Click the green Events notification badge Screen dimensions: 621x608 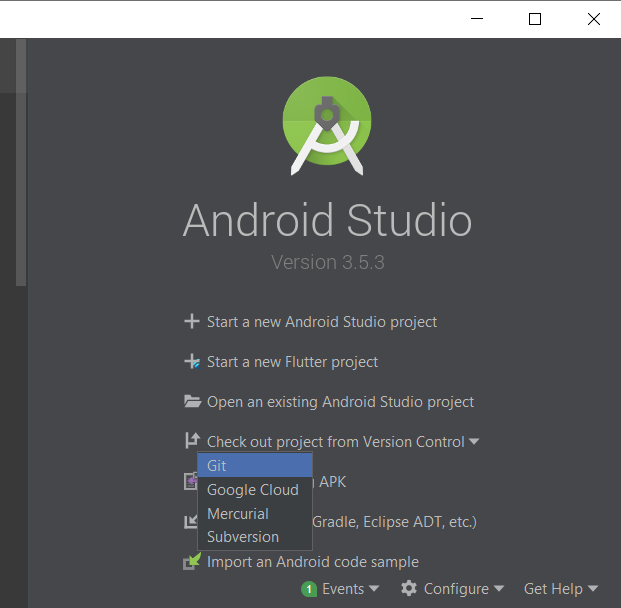click(309, 589)
